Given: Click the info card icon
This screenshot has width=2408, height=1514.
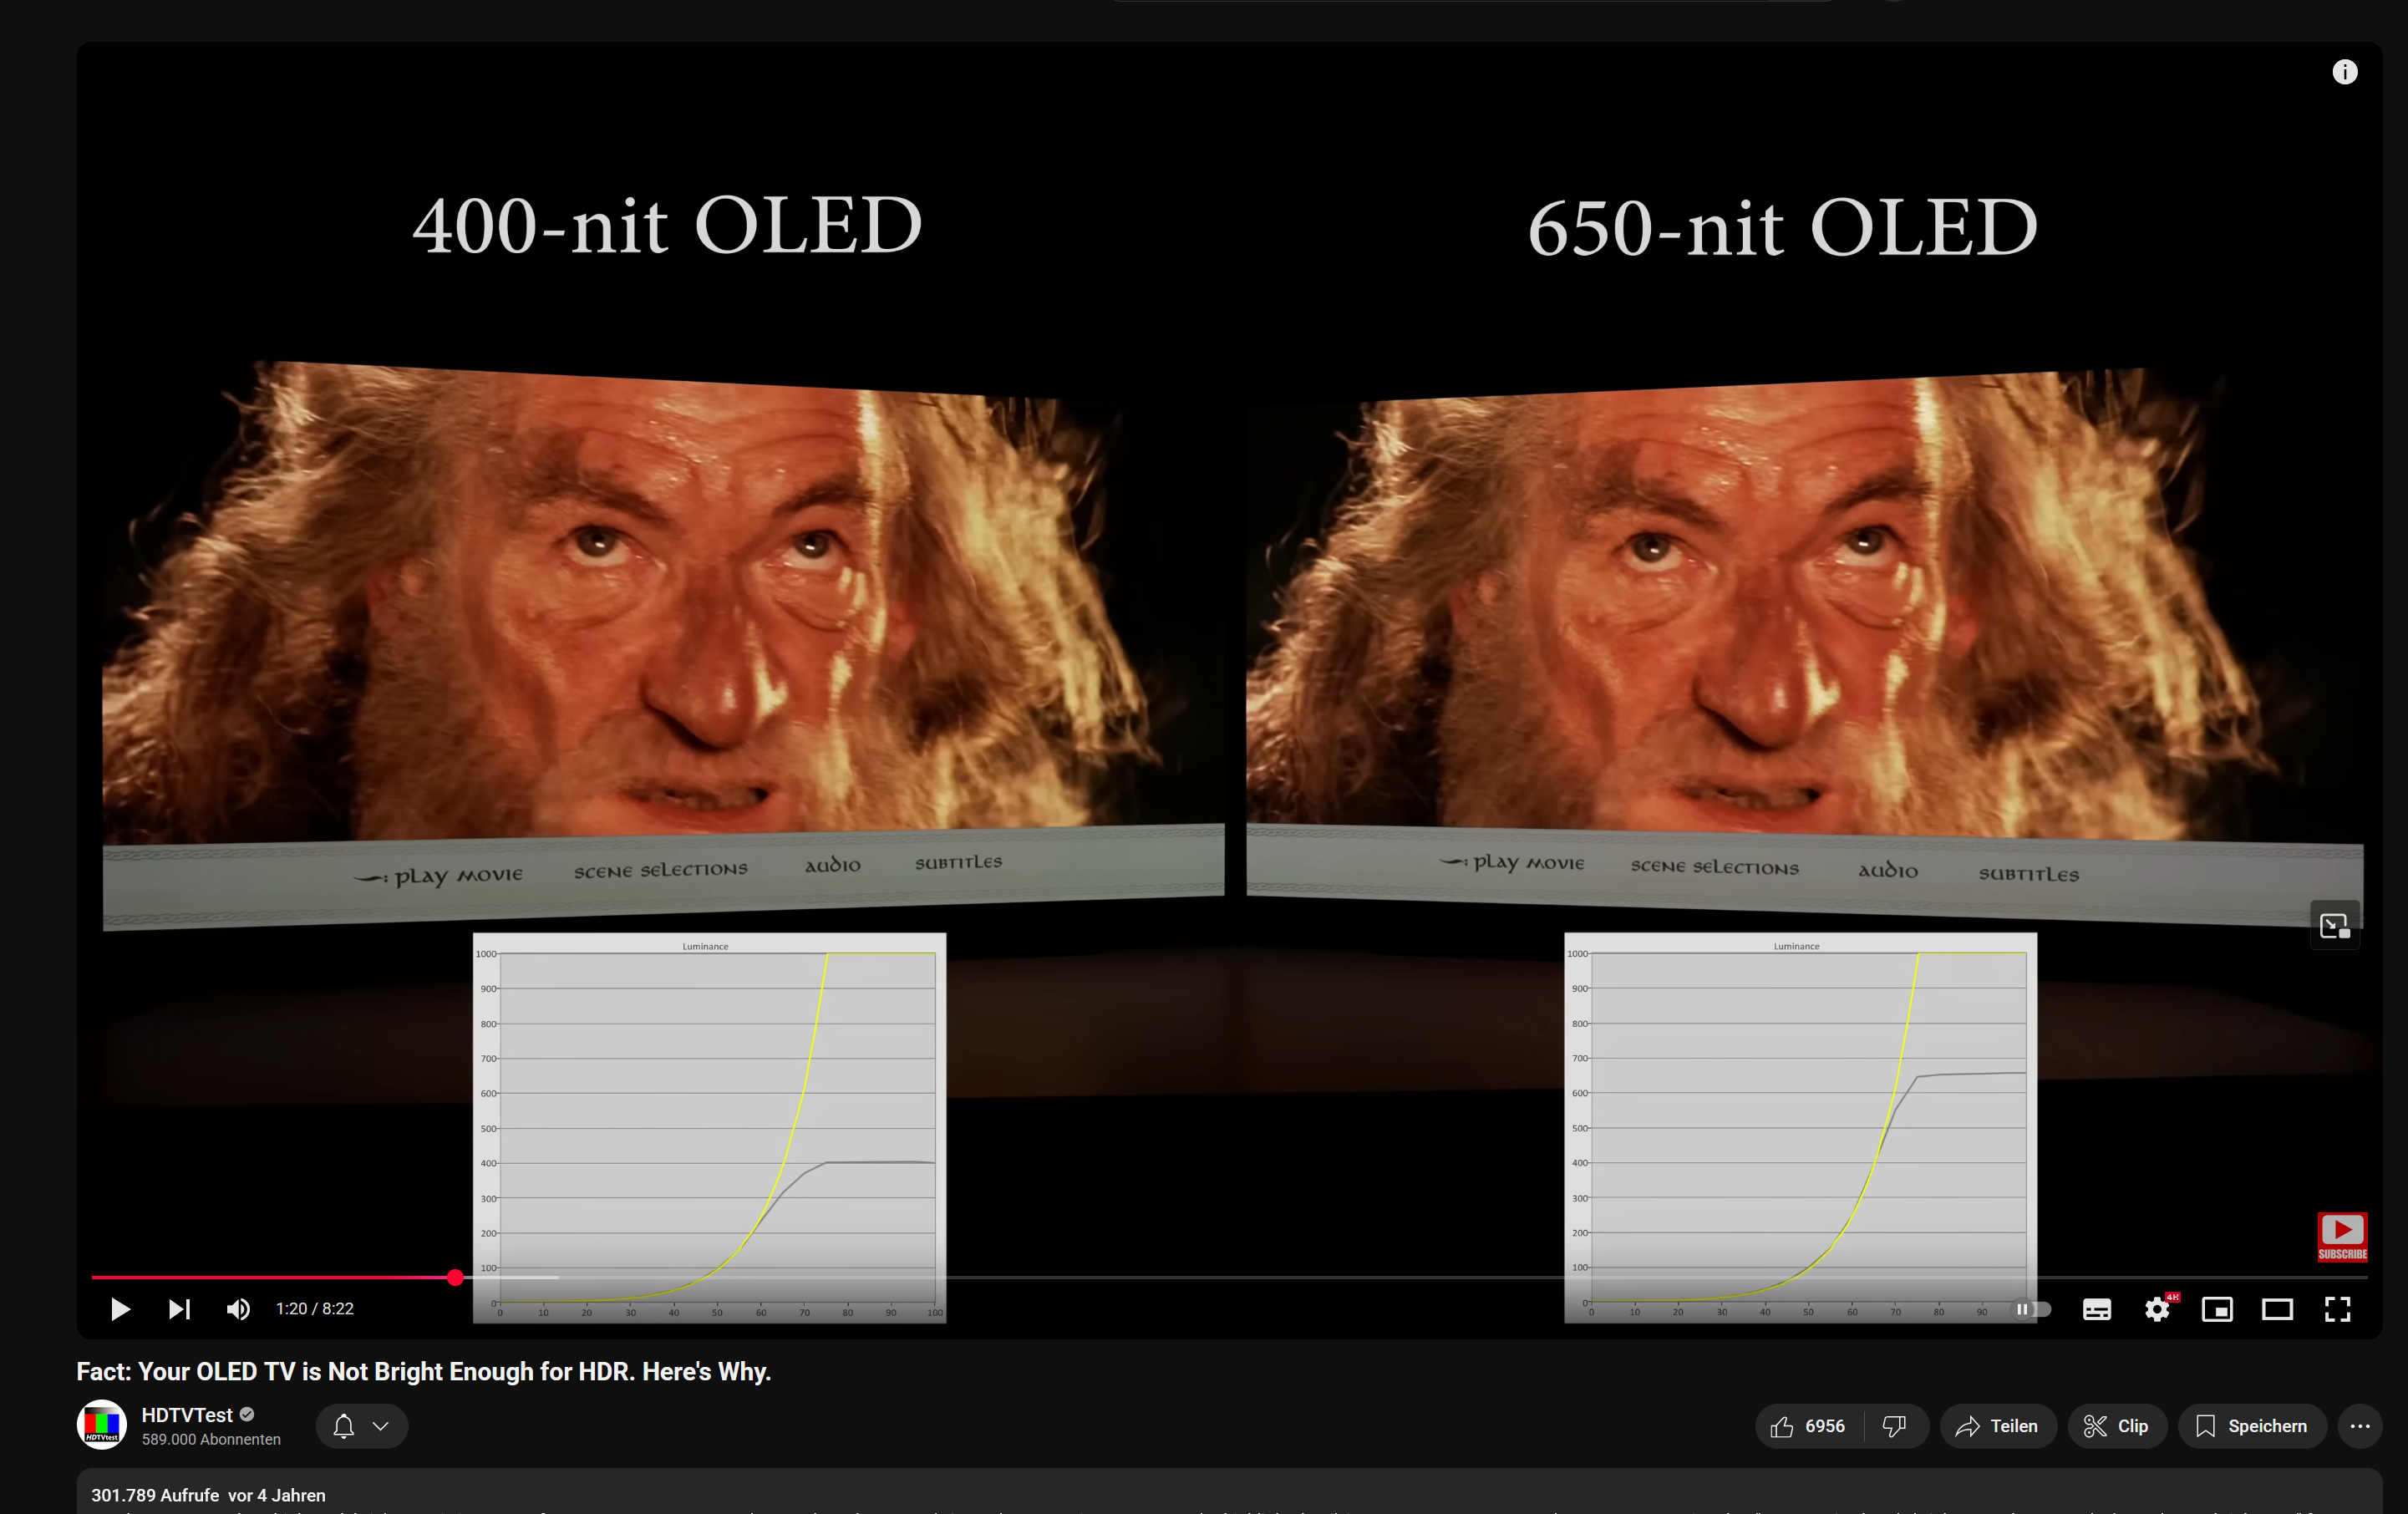Looking at the screenshot, I should [x=2344, y=72].
